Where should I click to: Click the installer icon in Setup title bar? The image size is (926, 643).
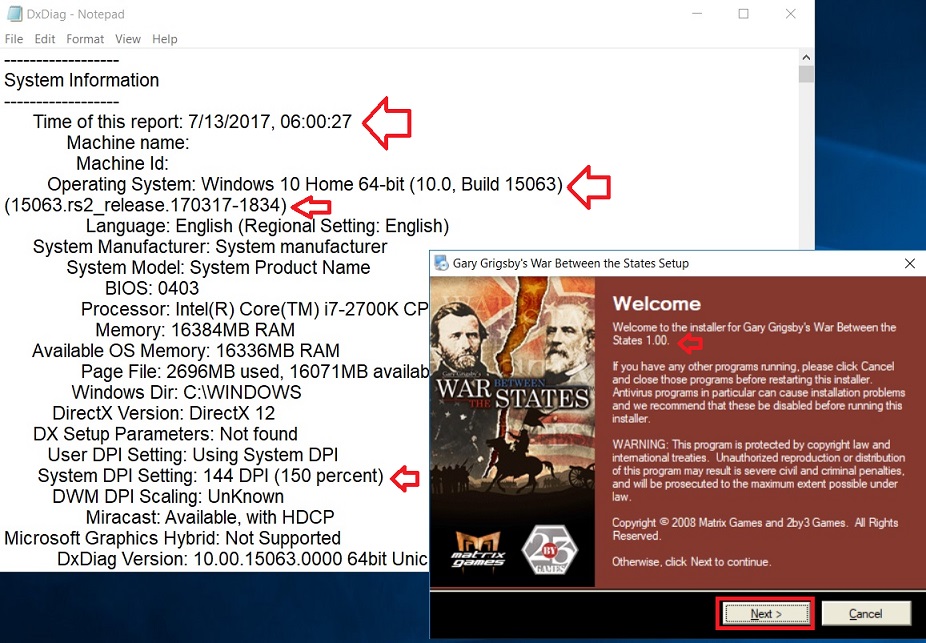441,263
